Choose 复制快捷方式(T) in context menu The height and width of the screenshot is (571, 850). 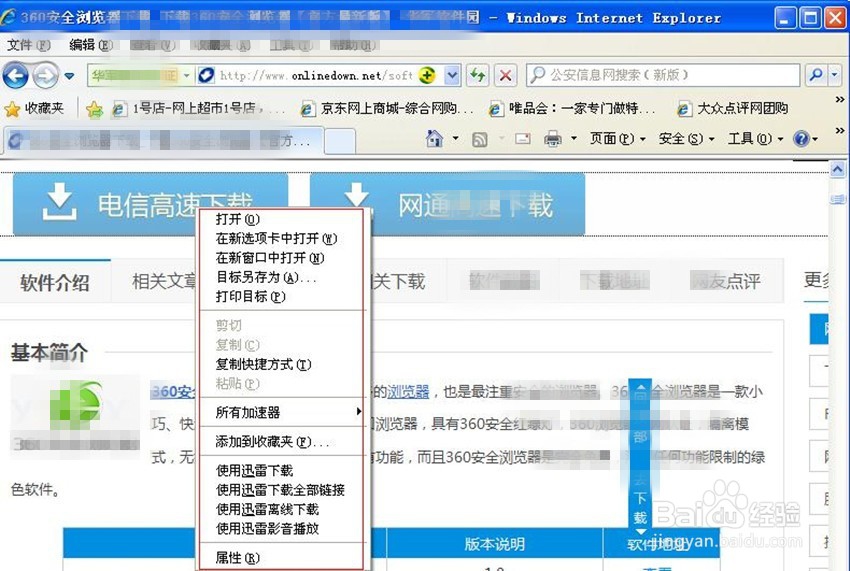point(281,364)
